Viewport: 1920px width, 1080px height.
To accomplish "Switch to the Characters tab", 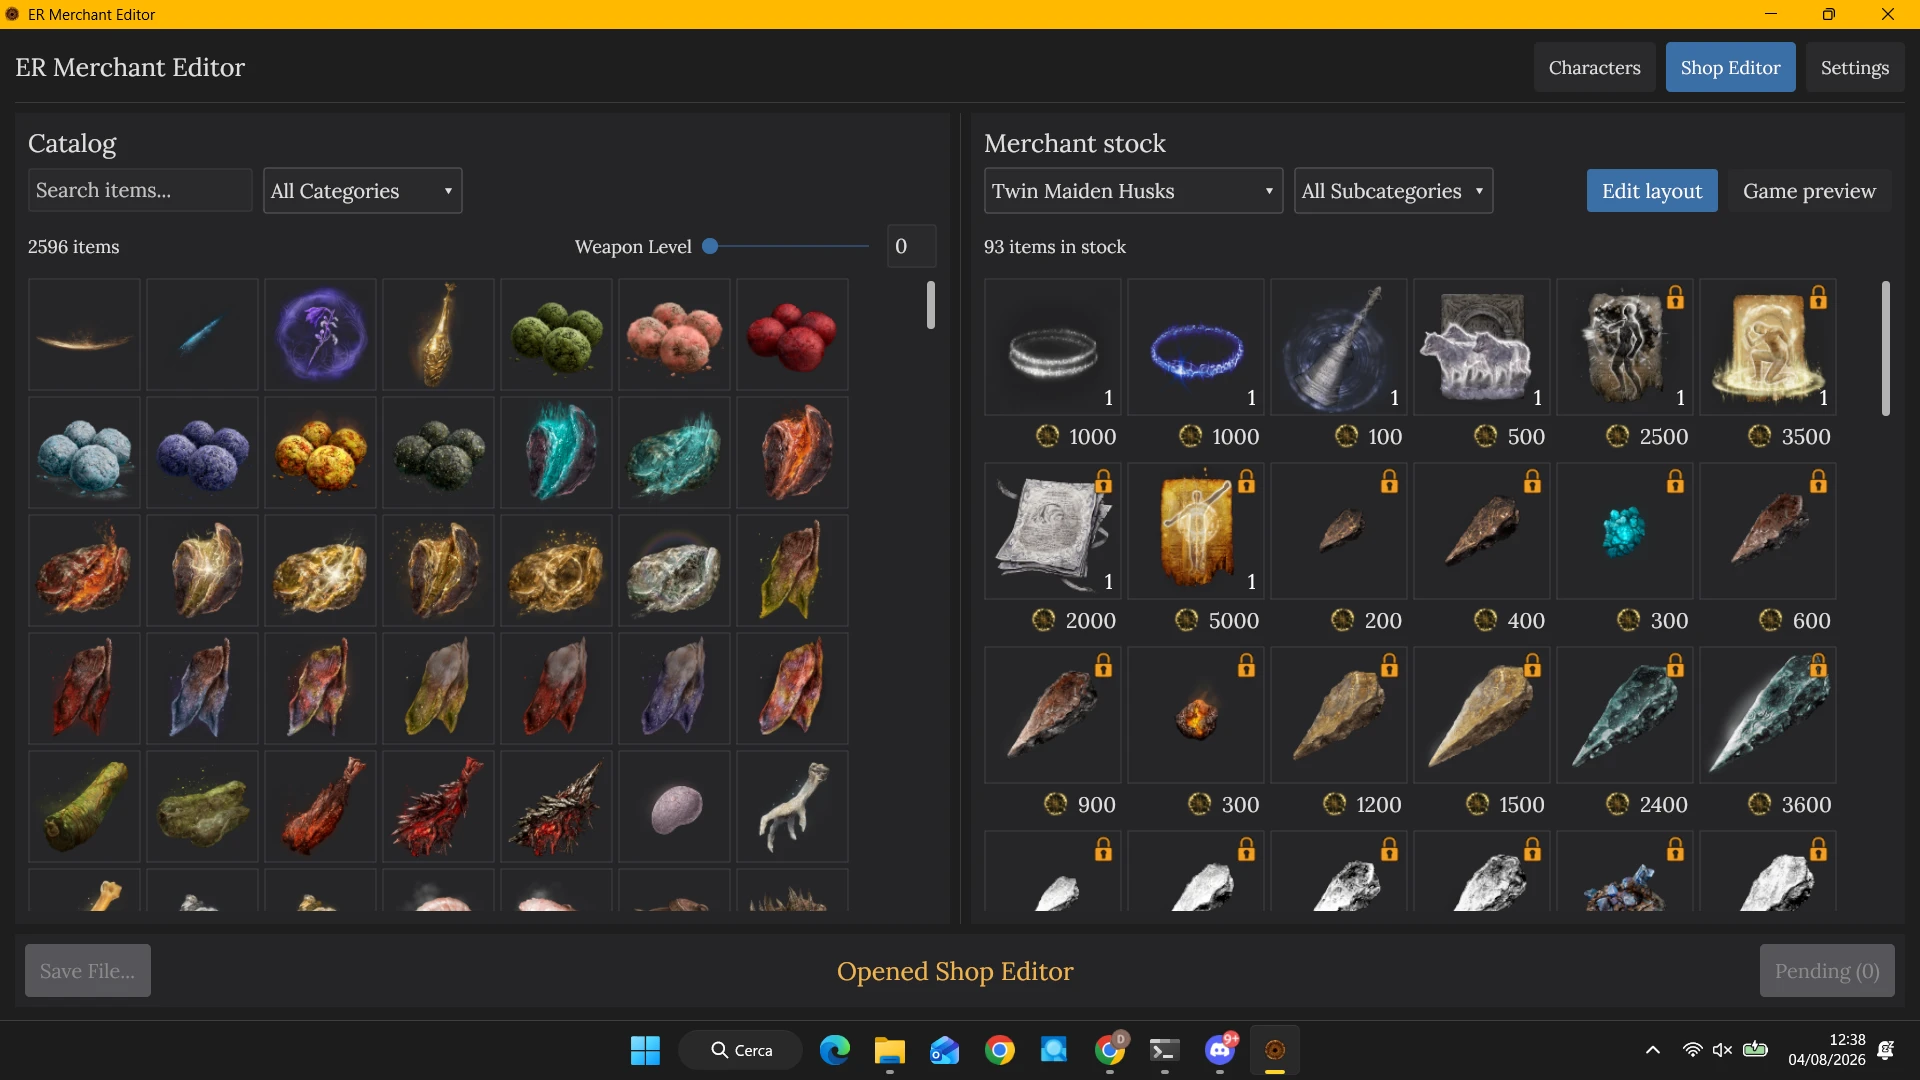I will 1594,67.
